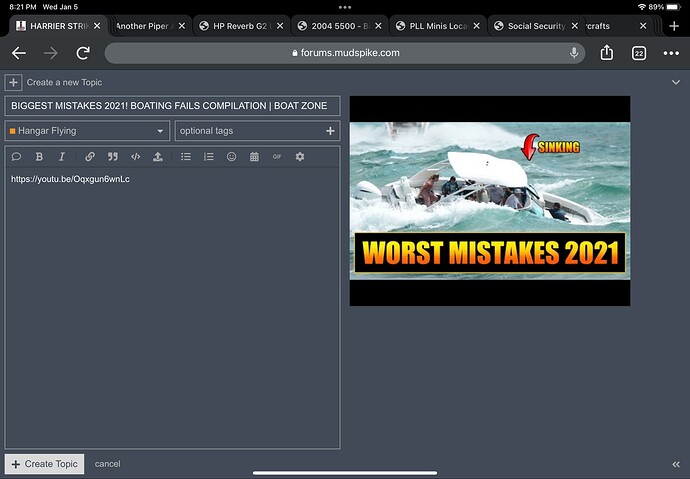Close the Social Security tab
This screenshot has height=479, width=690.
click(574, 26)
